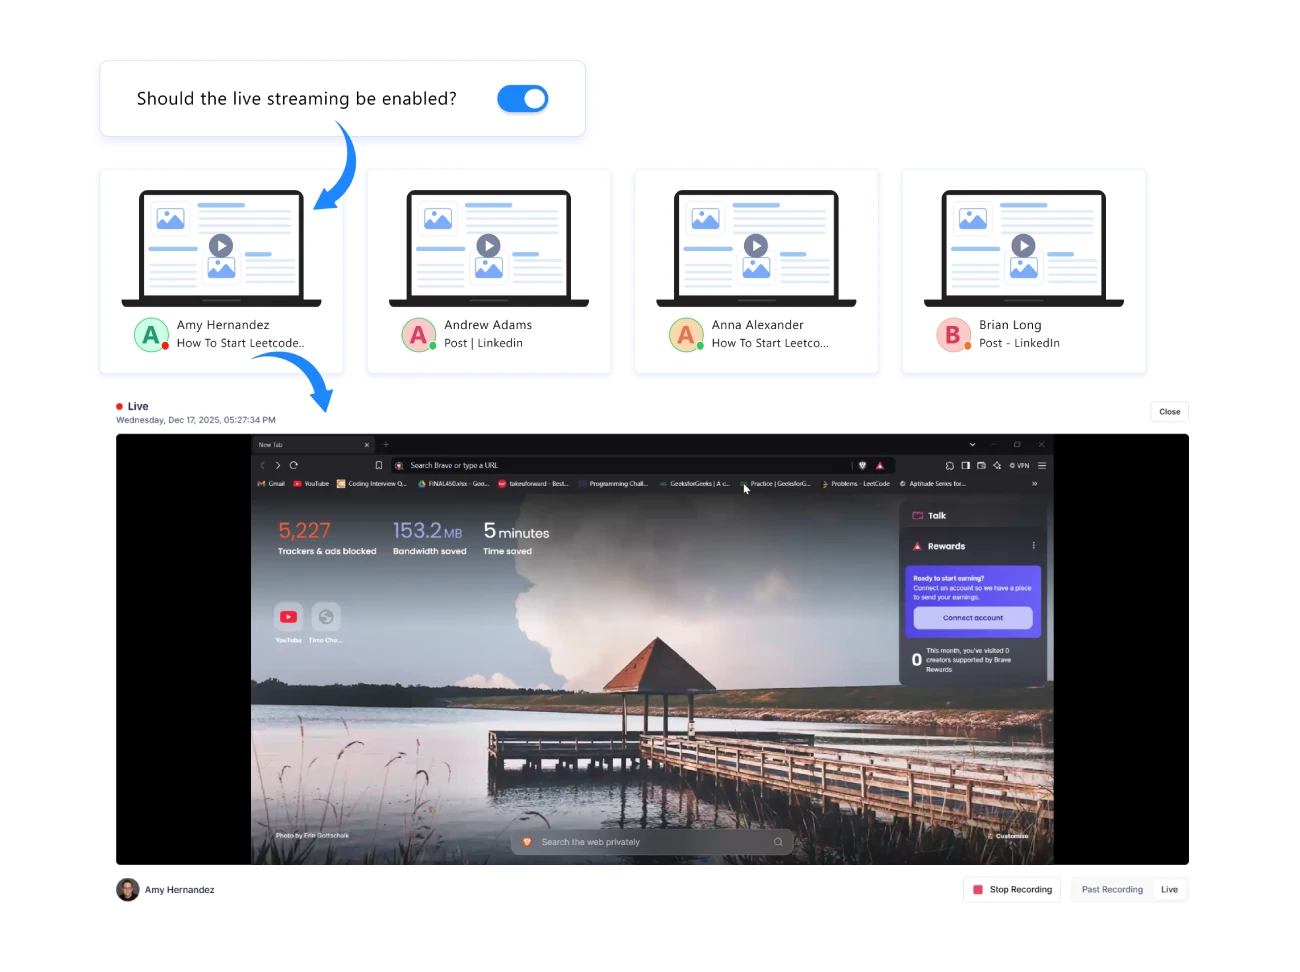The height and width of the screenshot is (972, 1300).
Task: Disable the live streaming toggle
Action: 522,99
